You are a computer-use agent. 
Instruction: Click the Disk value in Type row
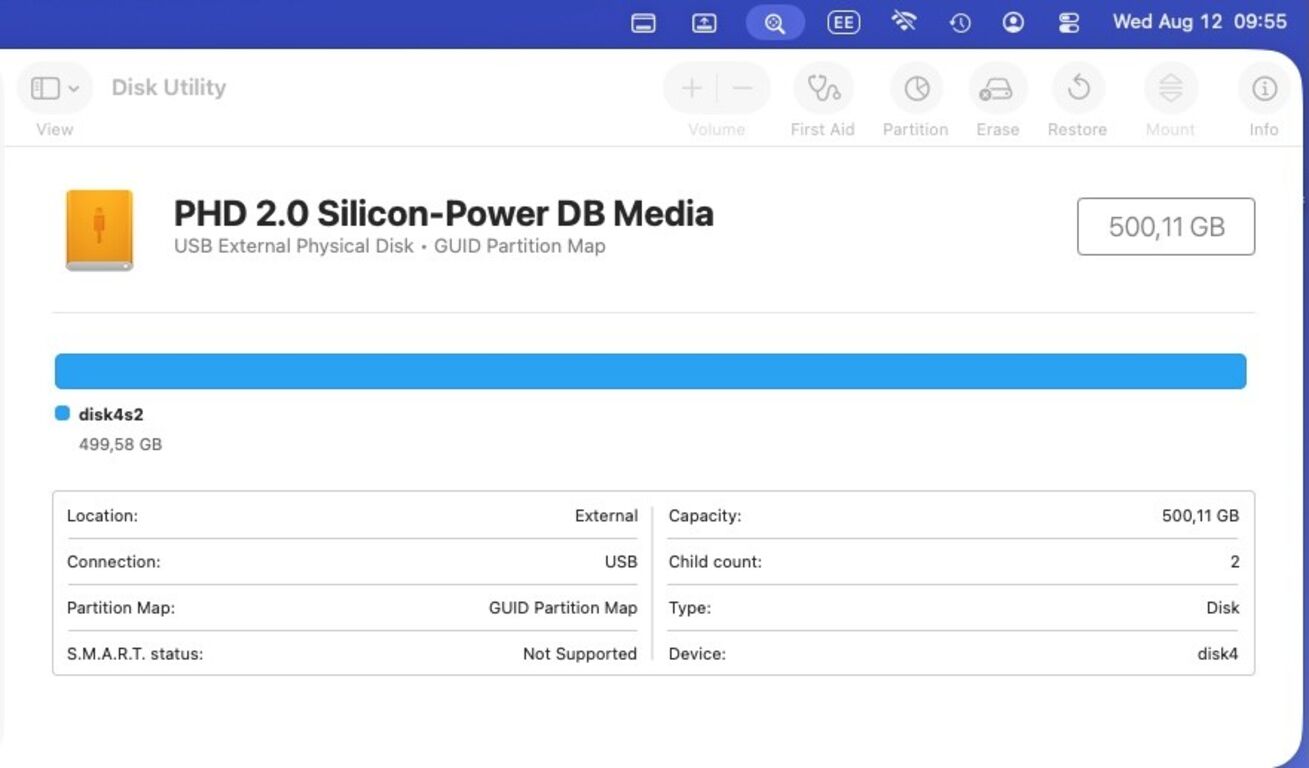(x=1223, y=608)
